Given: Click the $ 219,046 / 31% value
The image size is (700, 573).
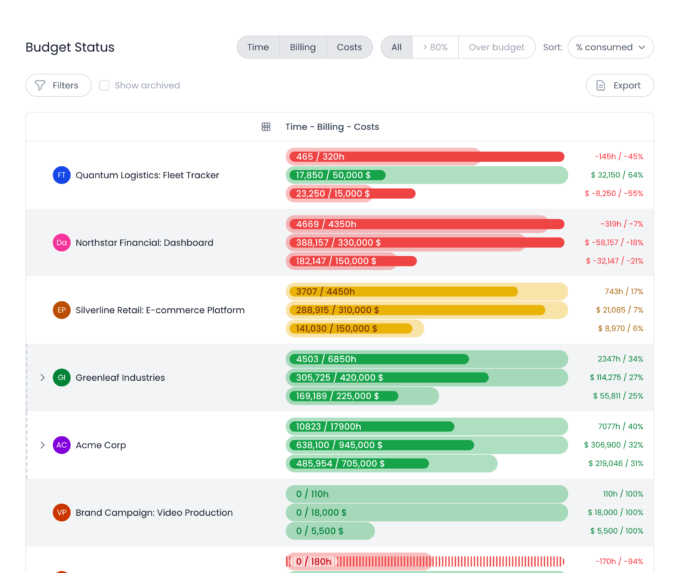Looking at the screenshot, I should point(616,463).
